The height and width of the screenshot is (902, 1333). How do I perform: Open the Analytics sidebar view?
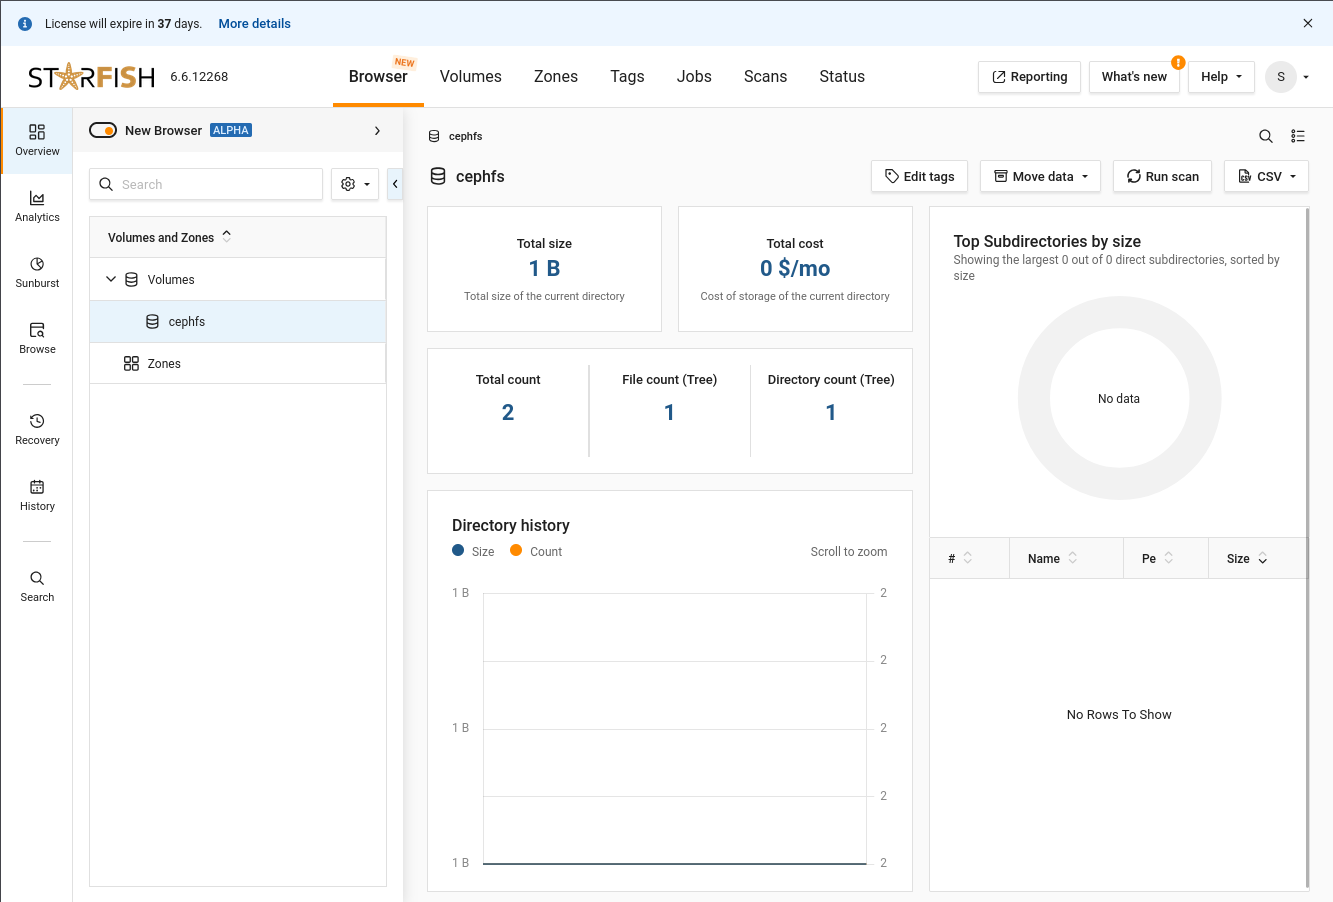pyautogui.click(x=37, y=206)
